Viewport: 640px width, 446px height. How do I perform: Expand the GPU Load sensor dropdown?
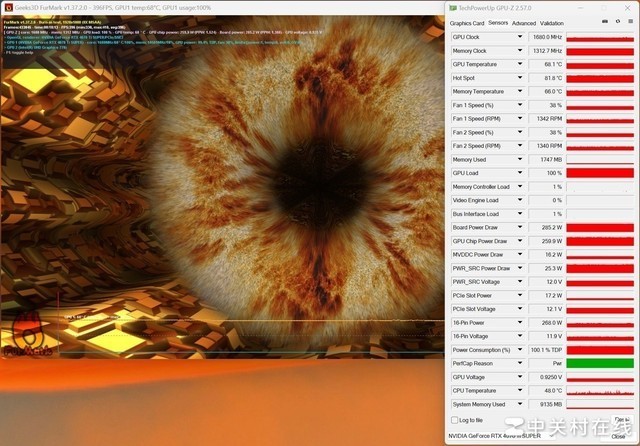coord(519,173)
